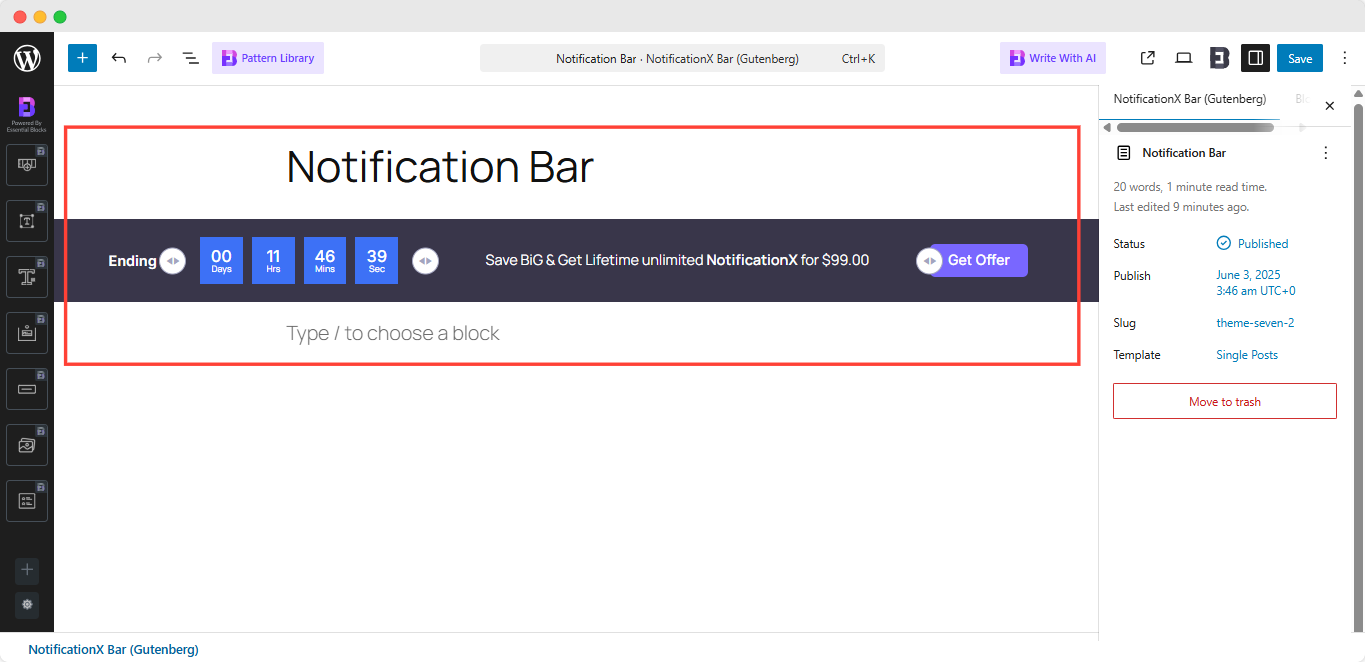Click the Ending countdown label

click(x=132, y=260)
